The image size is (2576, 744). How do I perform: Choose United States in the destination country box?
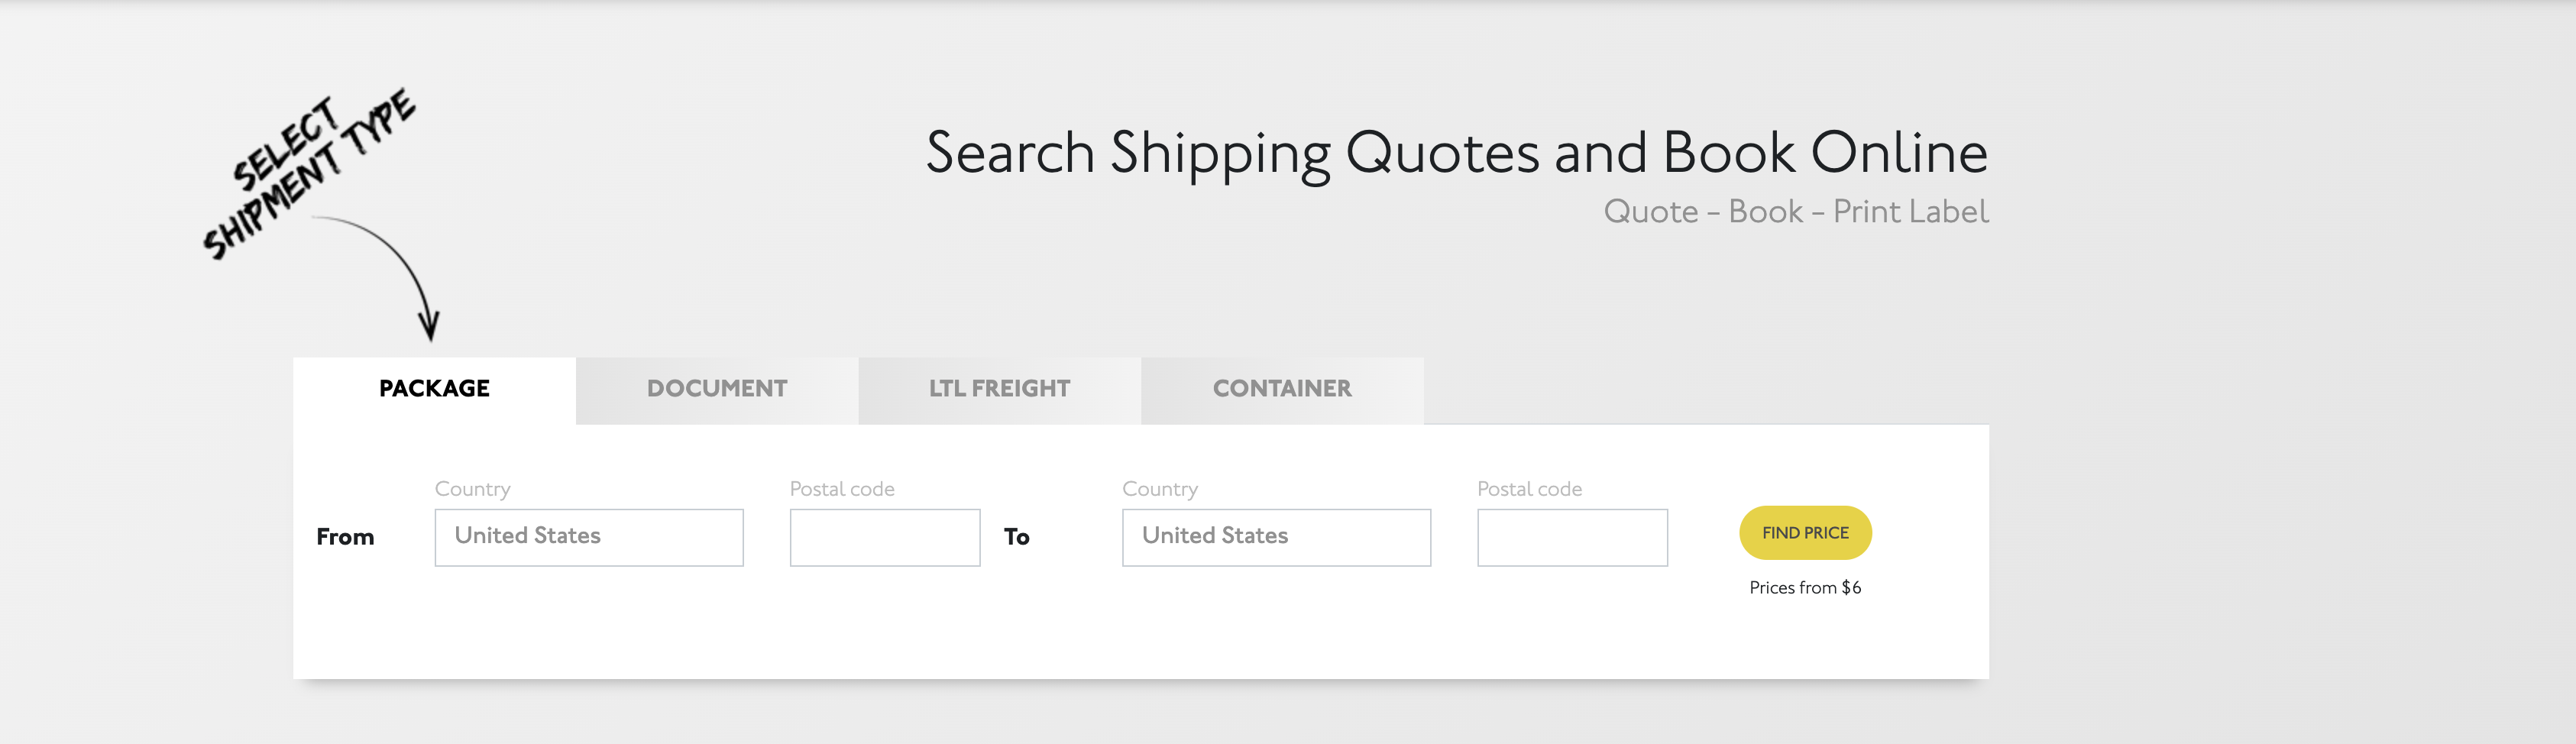click(1275, 537)
